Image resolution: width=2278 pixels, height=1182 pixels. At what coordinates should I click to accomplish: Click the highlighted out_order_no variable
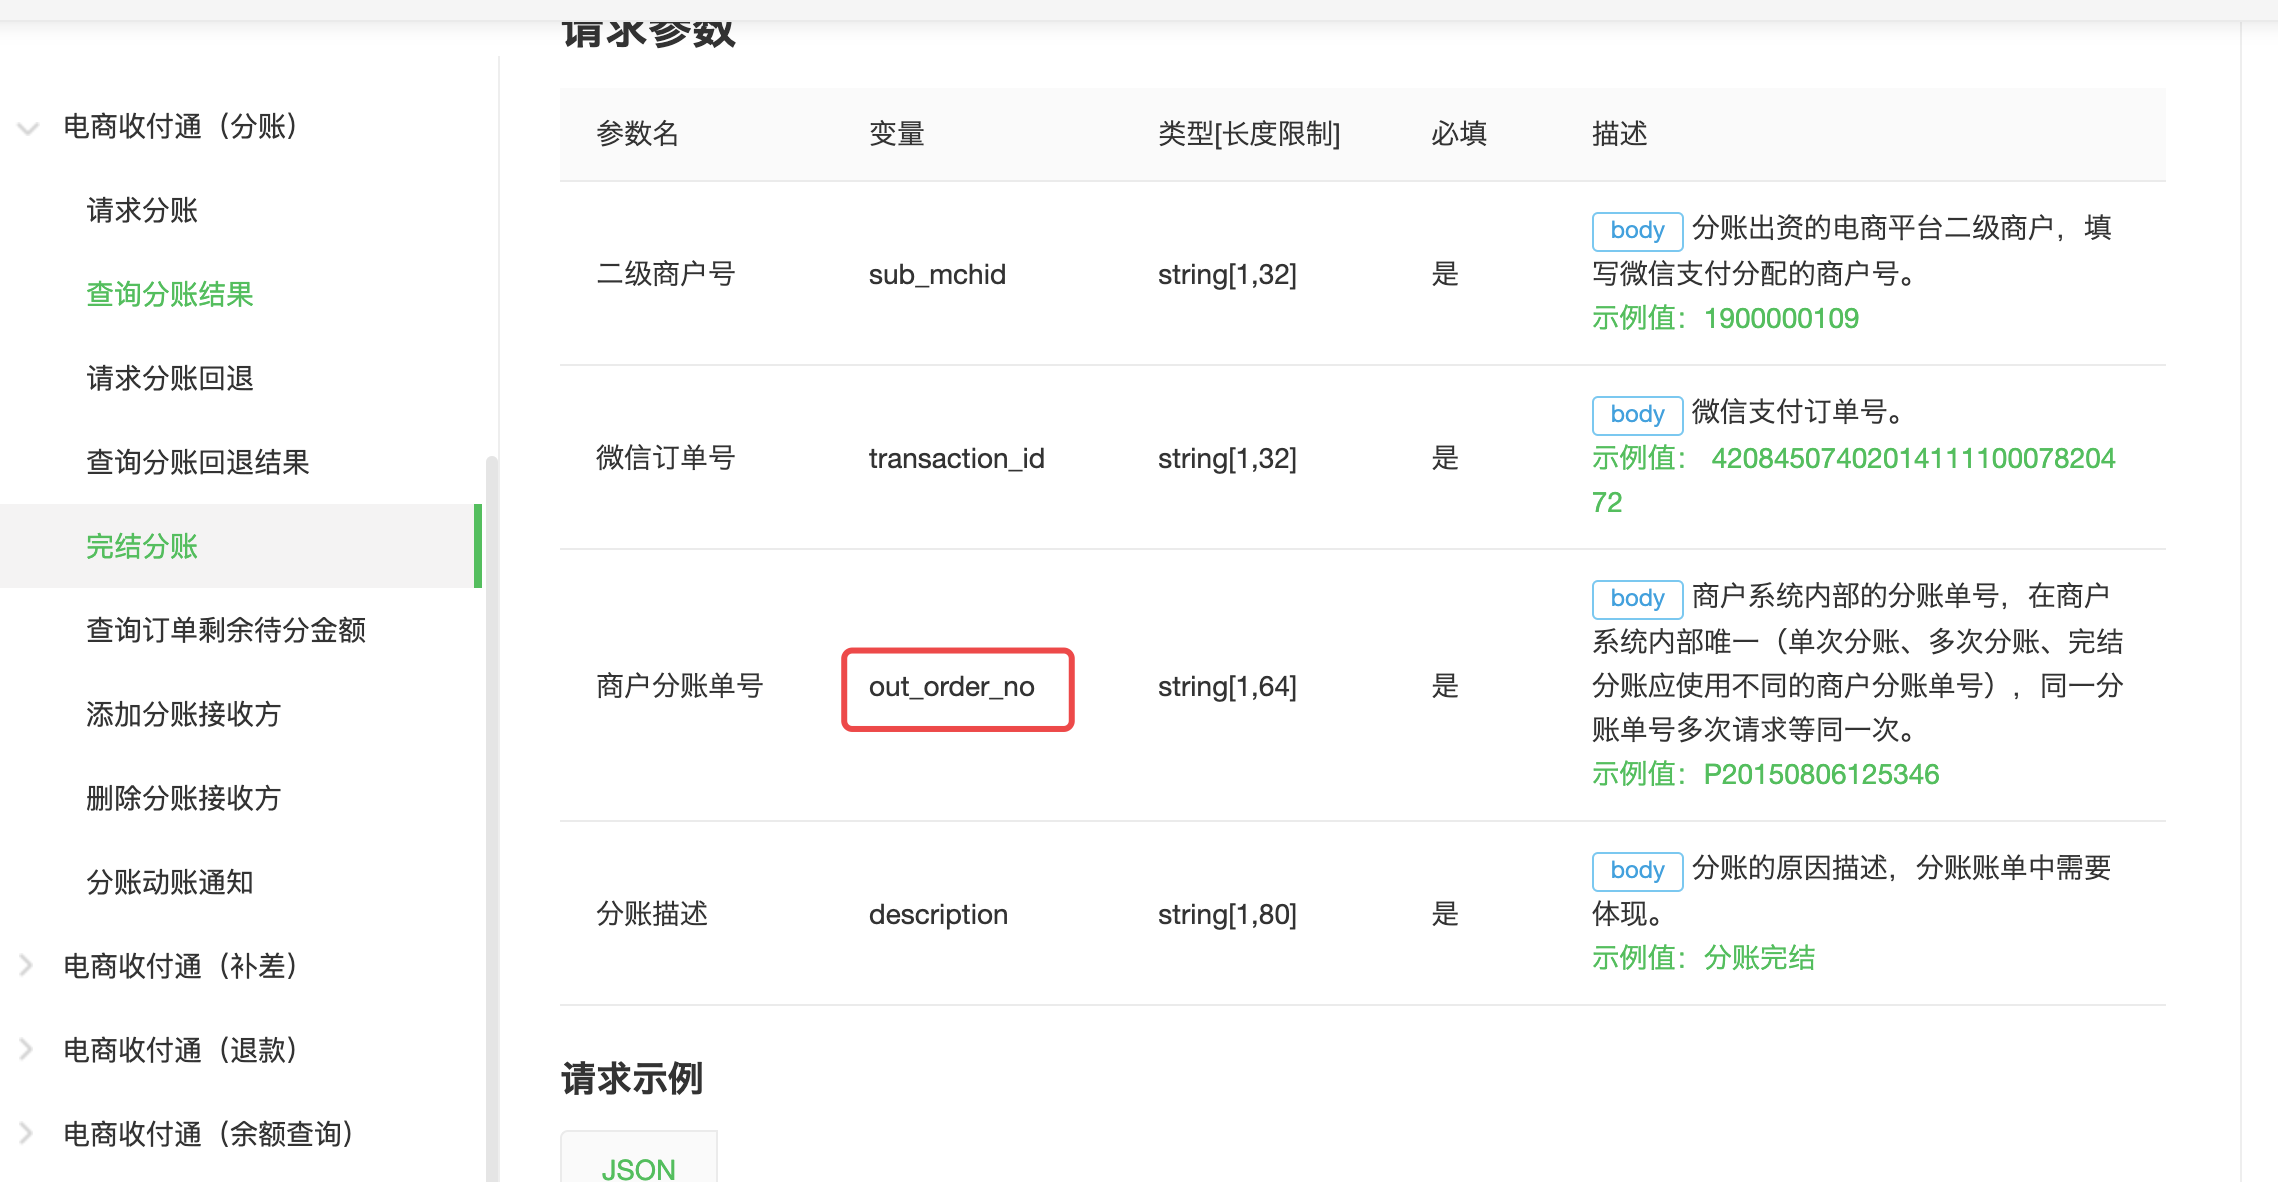click(952, 687)
